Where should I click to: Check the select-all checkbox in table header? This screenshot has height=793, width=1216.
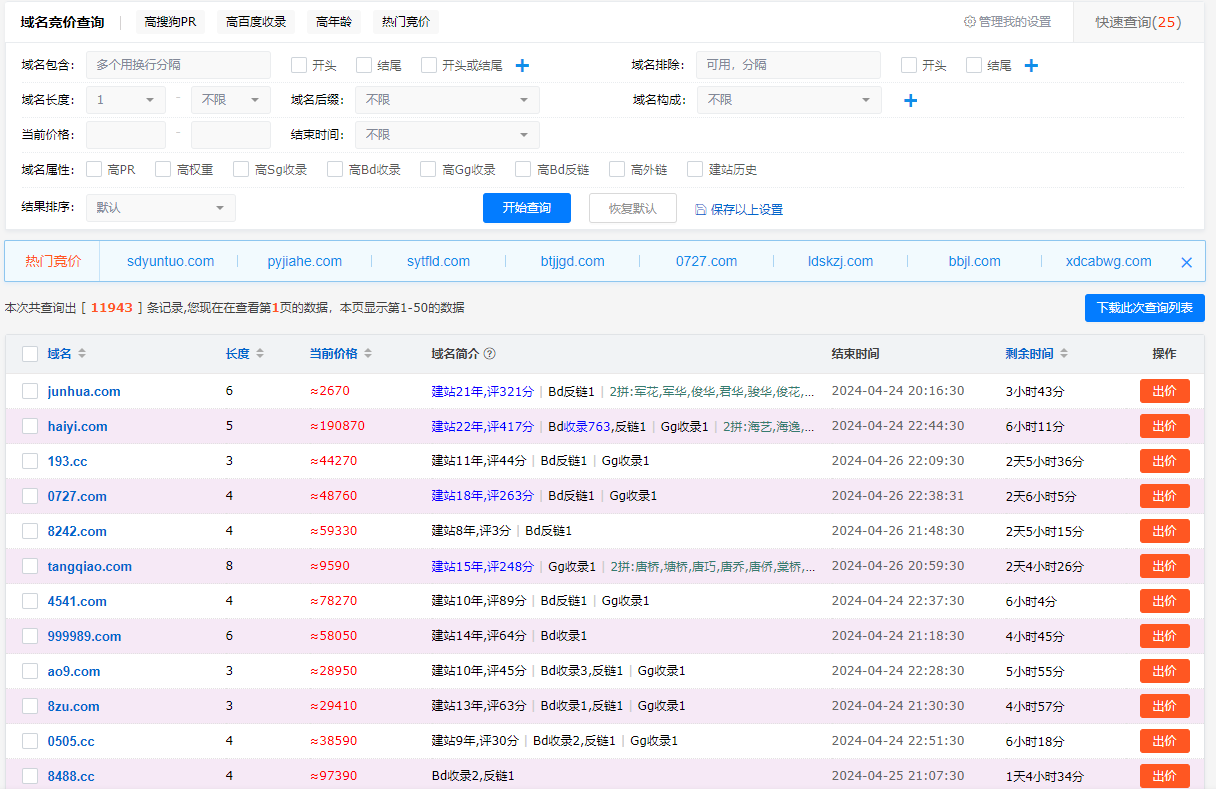30,354
